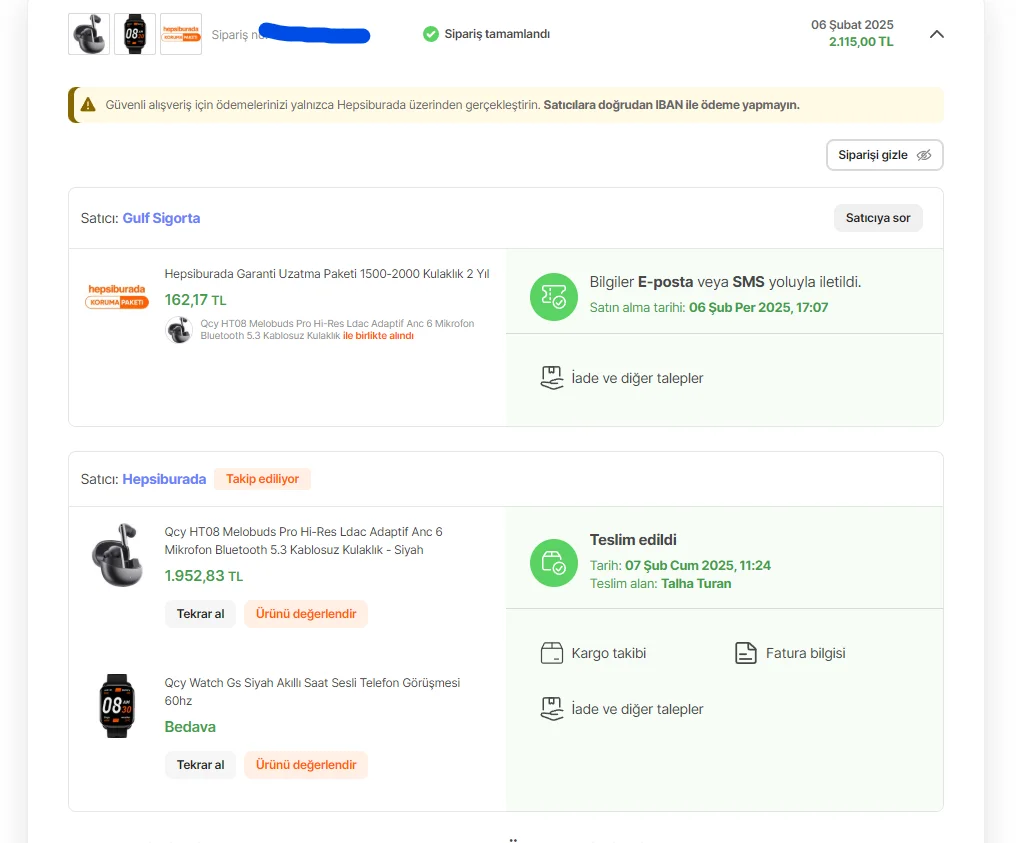
Task: Open İade ve diğer talepler for the warranty package
Action: coord(622,378)
